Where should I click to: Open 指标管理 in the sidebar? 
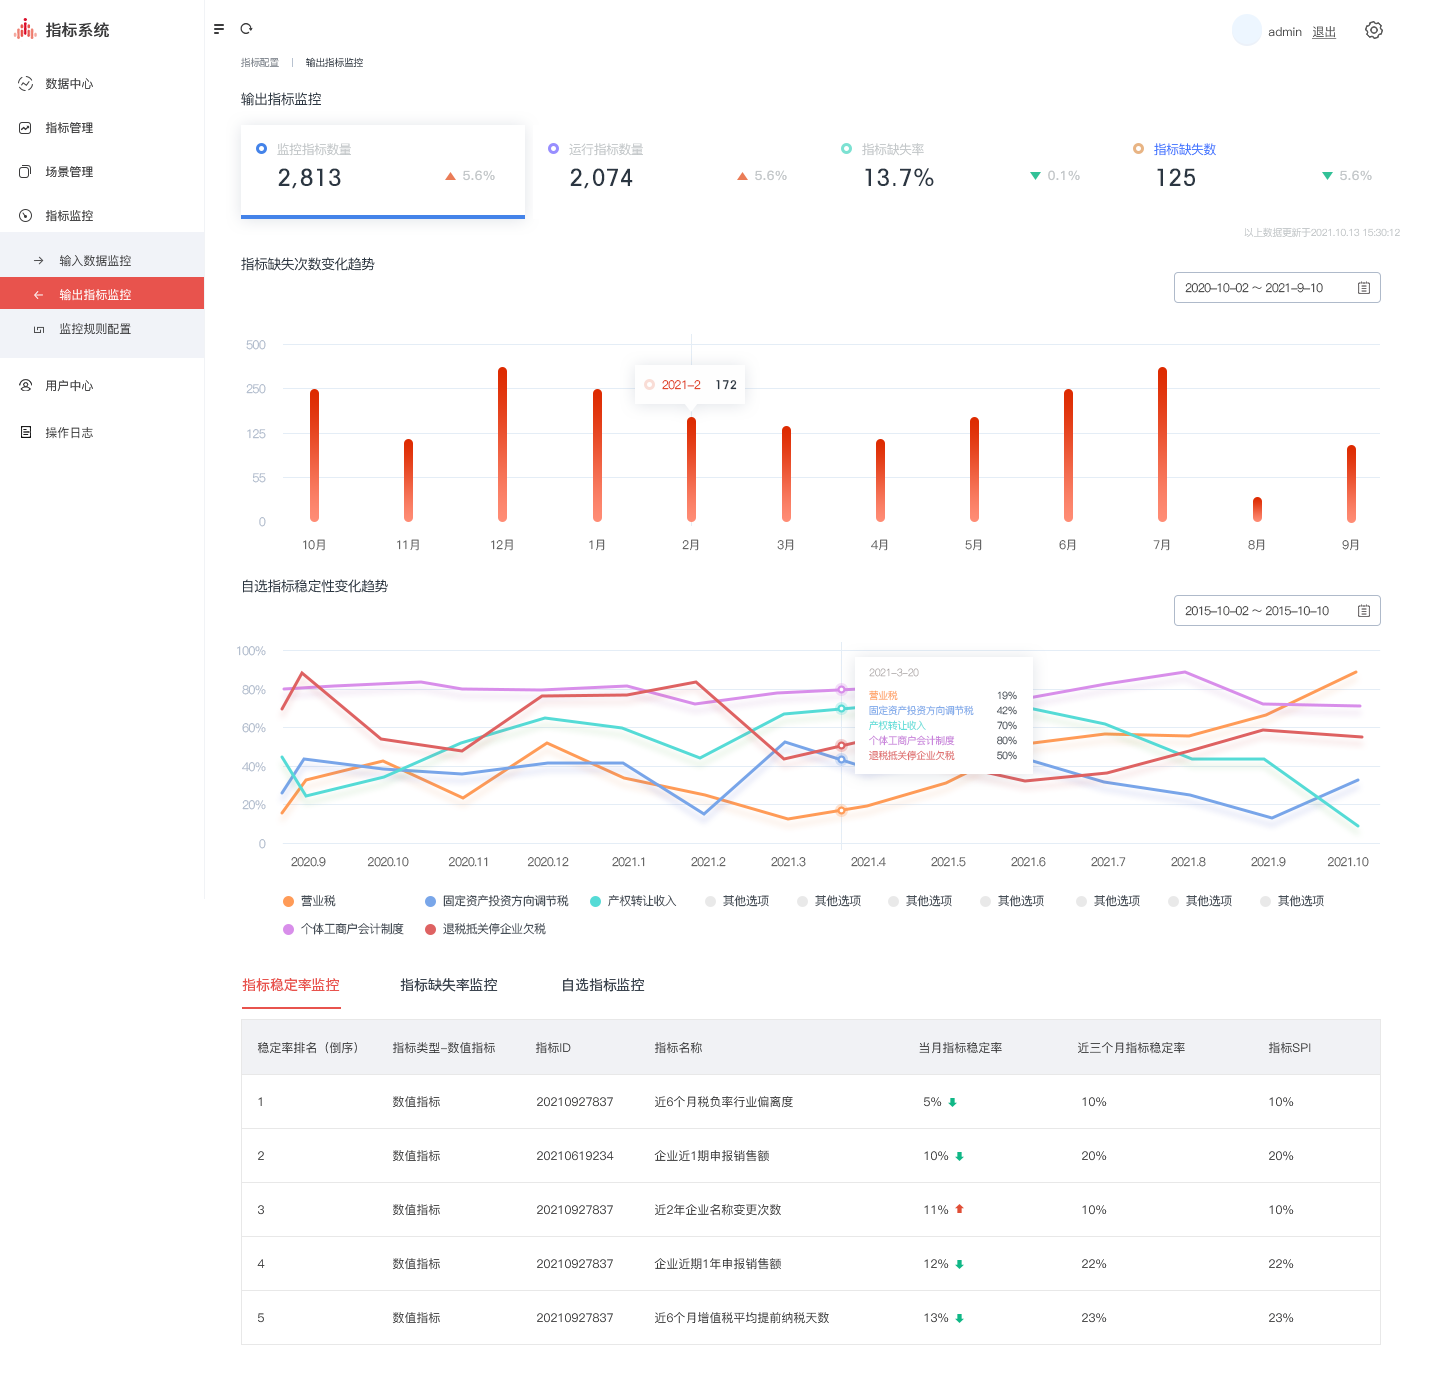coord(69,128)
